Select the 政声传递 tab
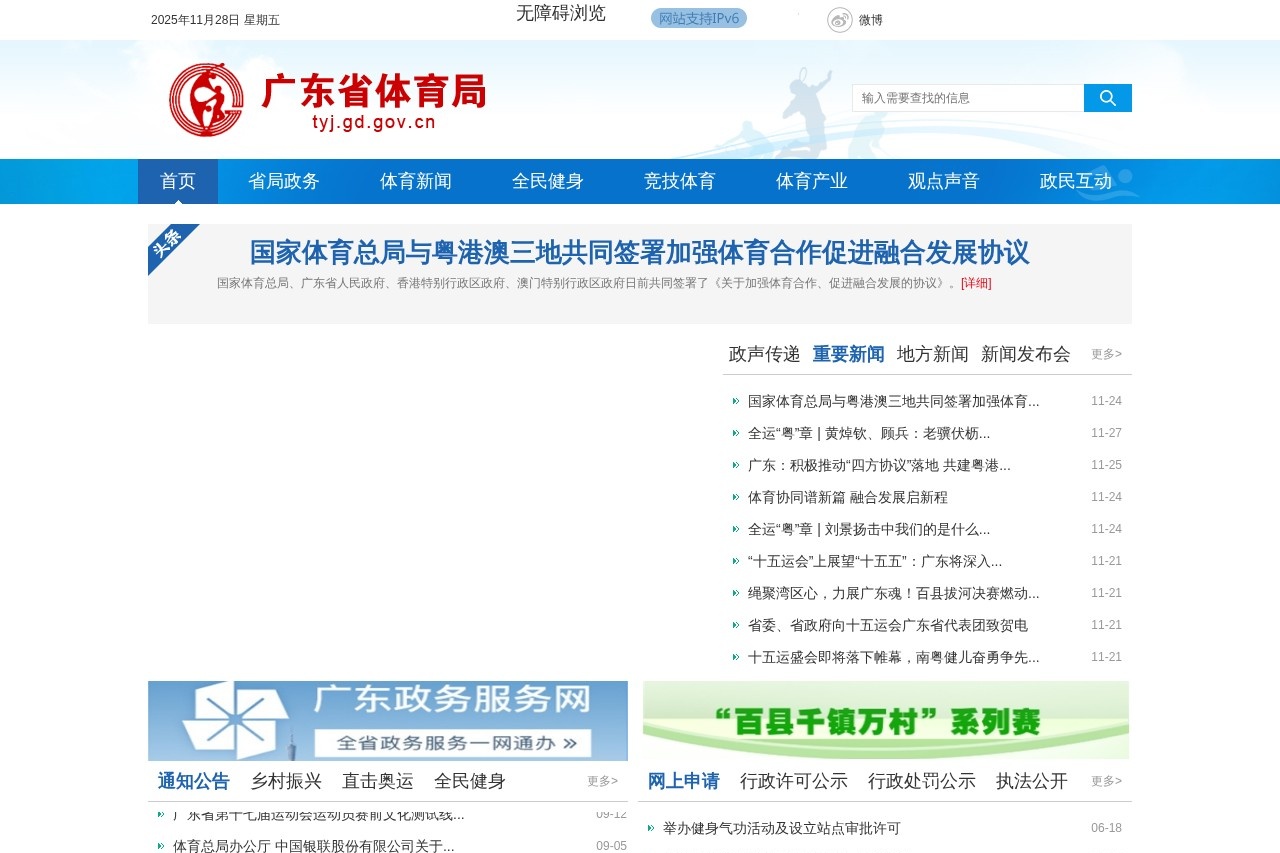This screenshot has height=853, width=1280. point(764,355)
